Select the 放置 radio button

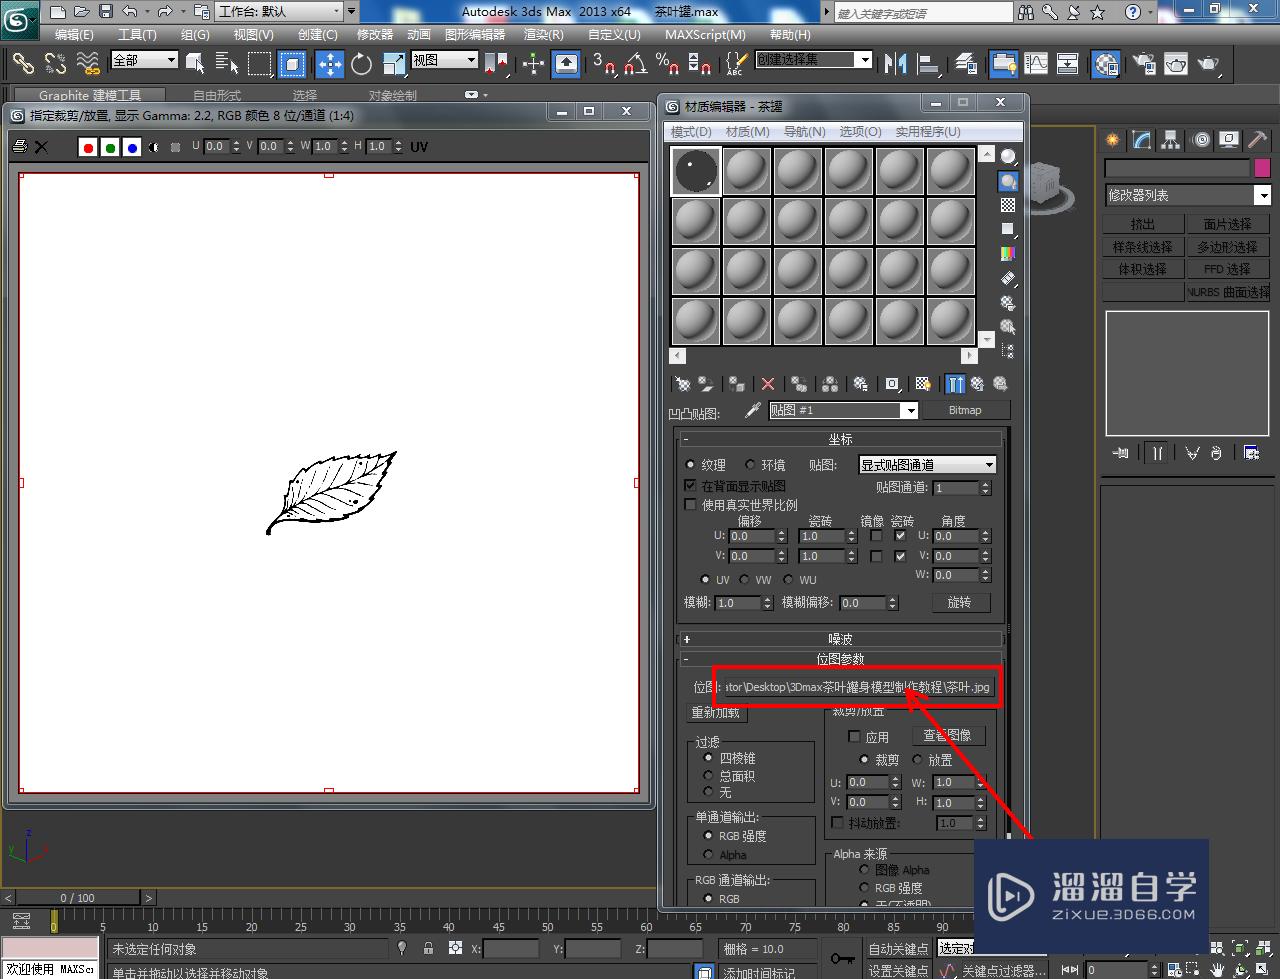pyautogui.click(x=918, y=760)
